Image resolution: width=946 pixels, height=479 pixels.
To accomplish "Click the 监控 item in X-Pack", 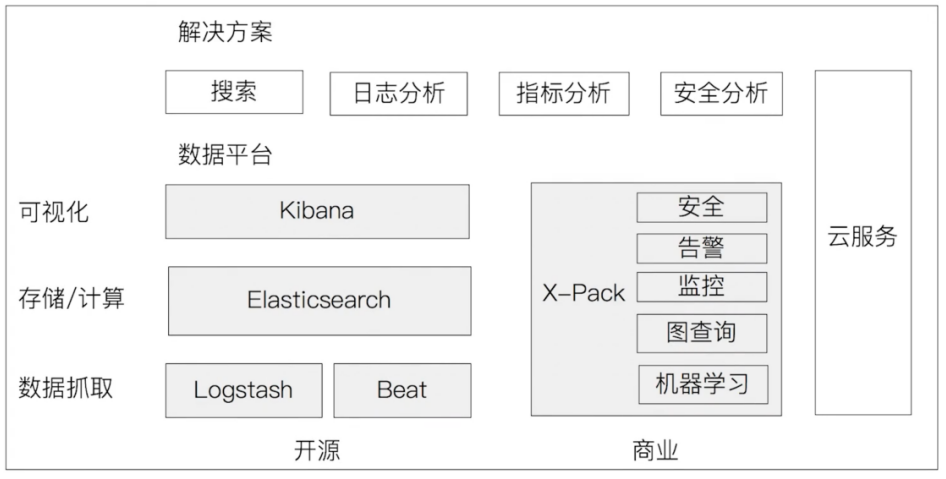I will tap(702, 287).
